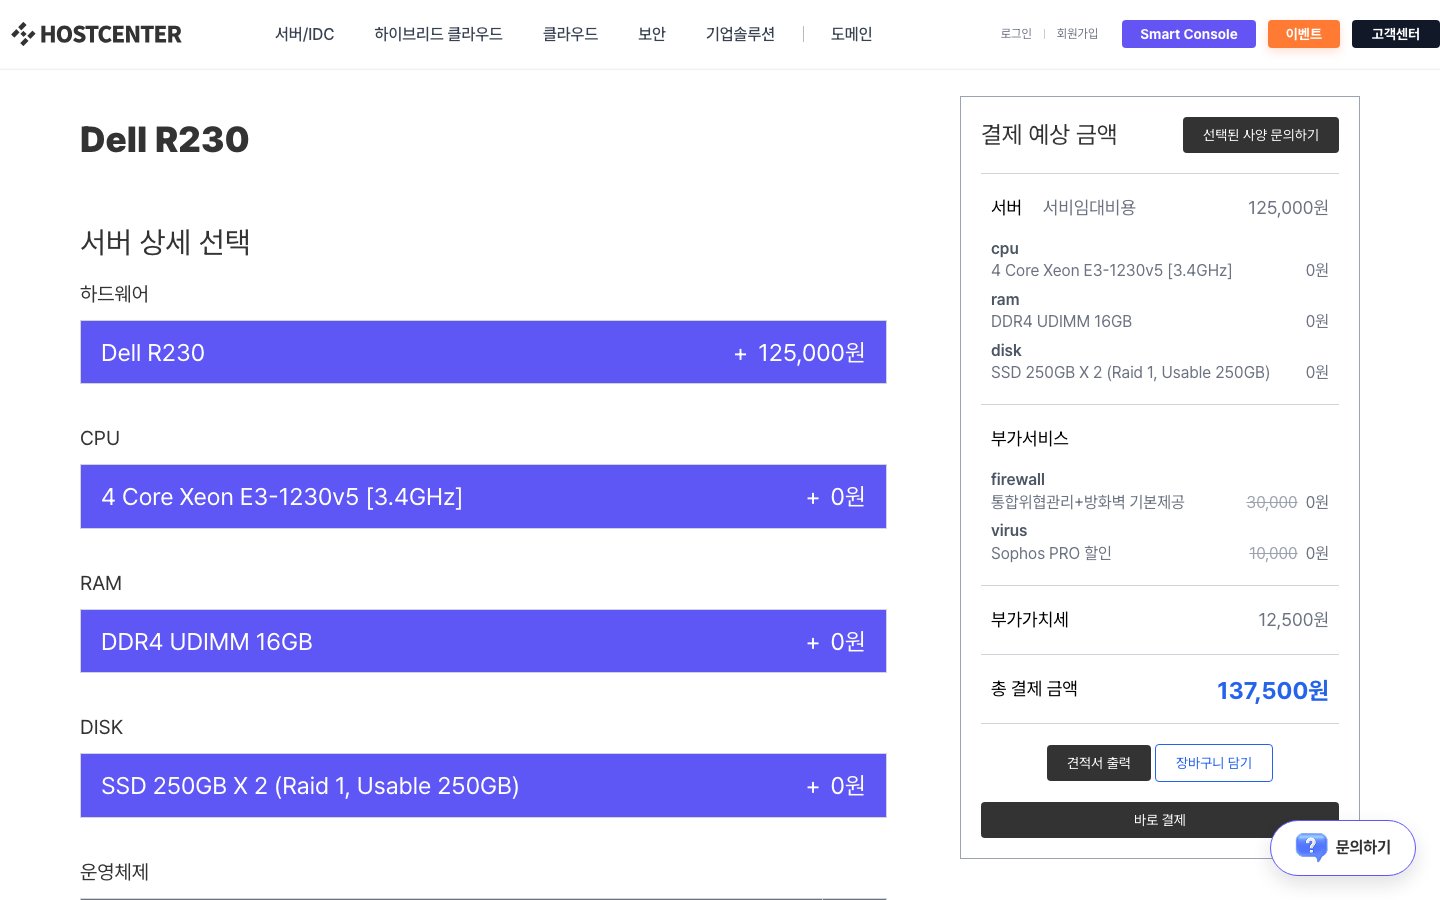Open the 하이브리드 클라우드 menu
Viewport: 1440px width, 900px height.
[438, 34]
